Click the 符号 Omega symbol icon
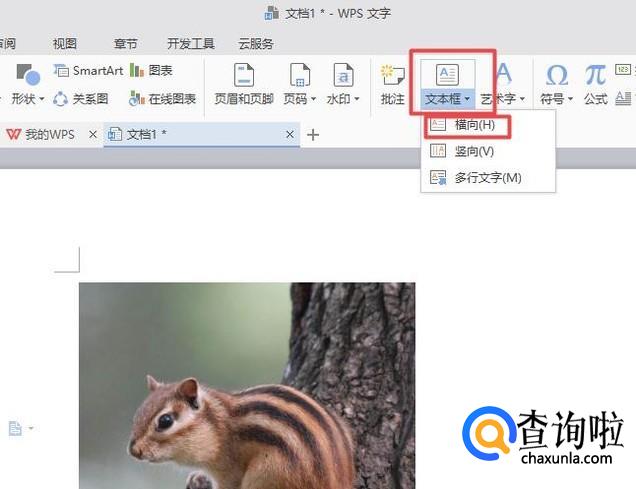Image resolution: width=636 pixels, height=489 pixels. pos(556,75)
